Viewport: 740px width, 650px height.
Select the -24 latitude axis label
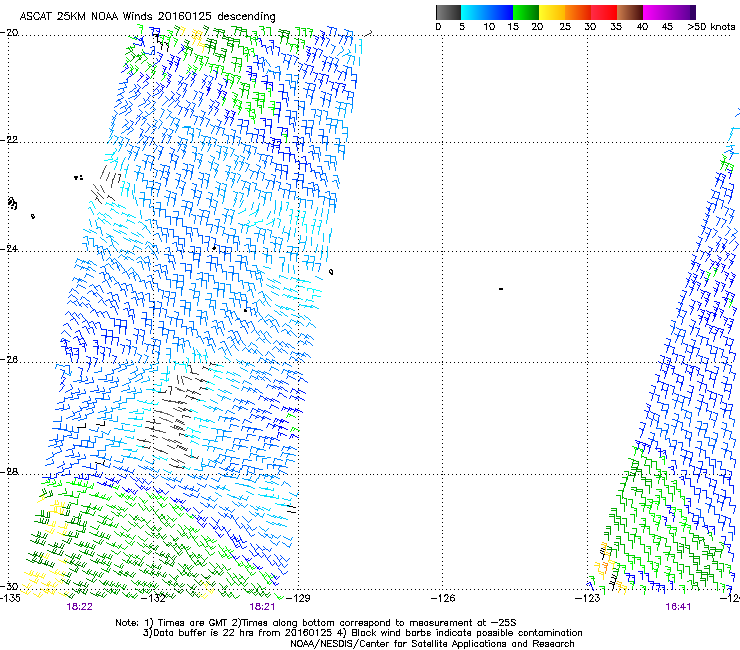9,248
